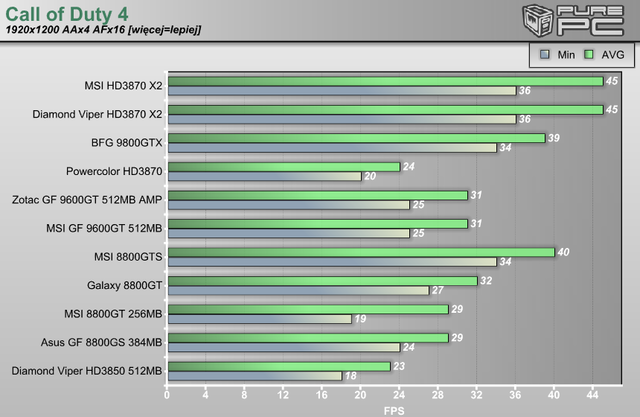
Task: Click the green AVG bar for MSI HD3870 X2
Action: 386,81
